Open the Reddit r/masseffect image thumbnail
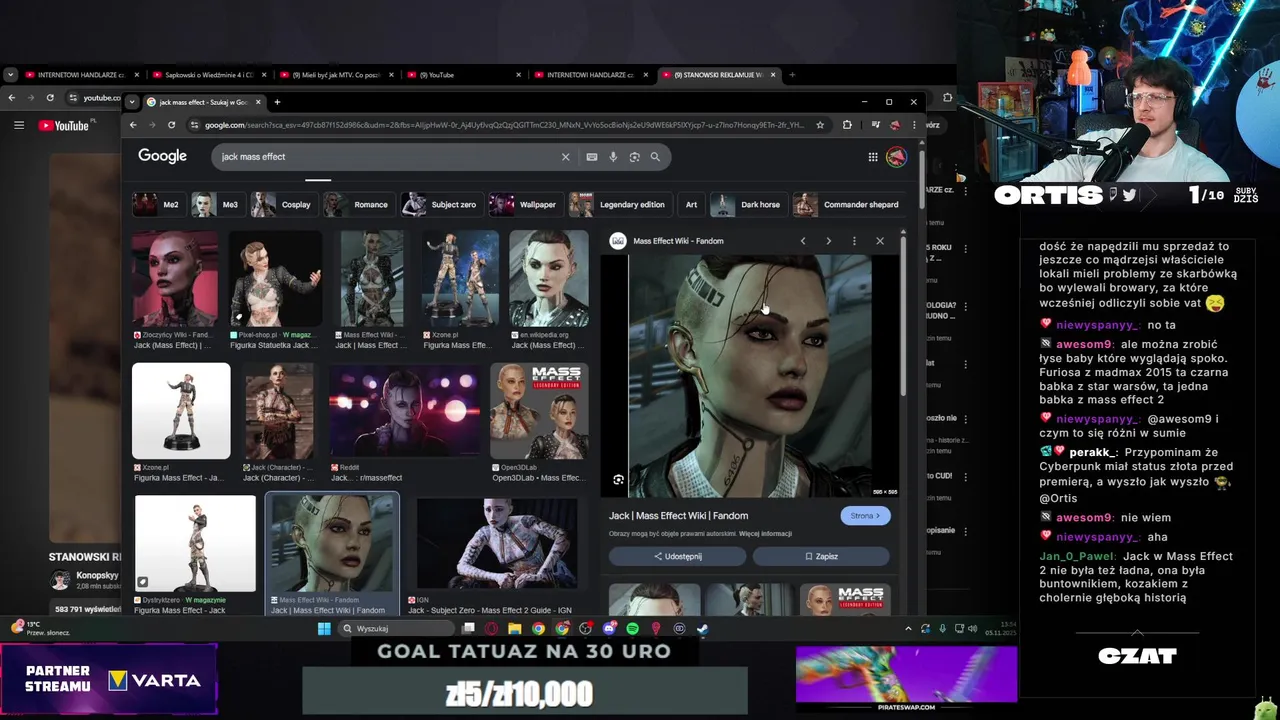 pyautogui.click(x=405, y=411)
